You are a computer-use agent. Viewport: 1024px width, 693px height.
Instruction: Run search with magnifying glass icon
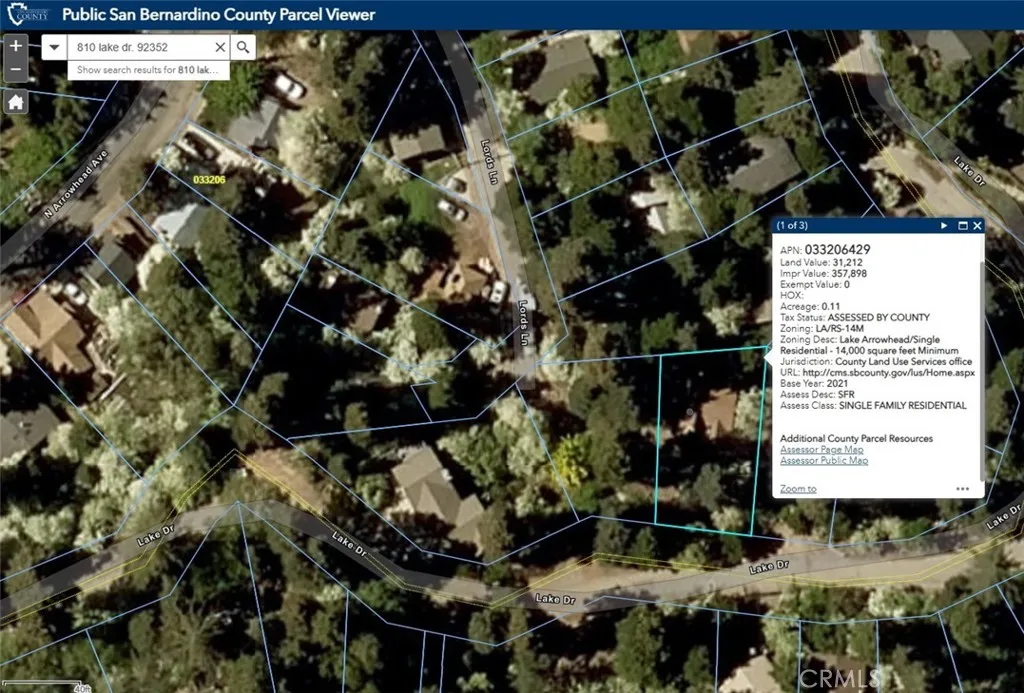pyautogui.click(x=243, y=47)
